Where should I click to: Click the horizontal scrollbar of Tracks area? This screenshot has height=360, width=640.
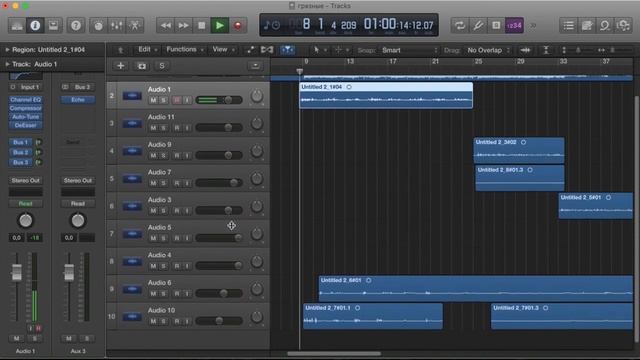334,354
